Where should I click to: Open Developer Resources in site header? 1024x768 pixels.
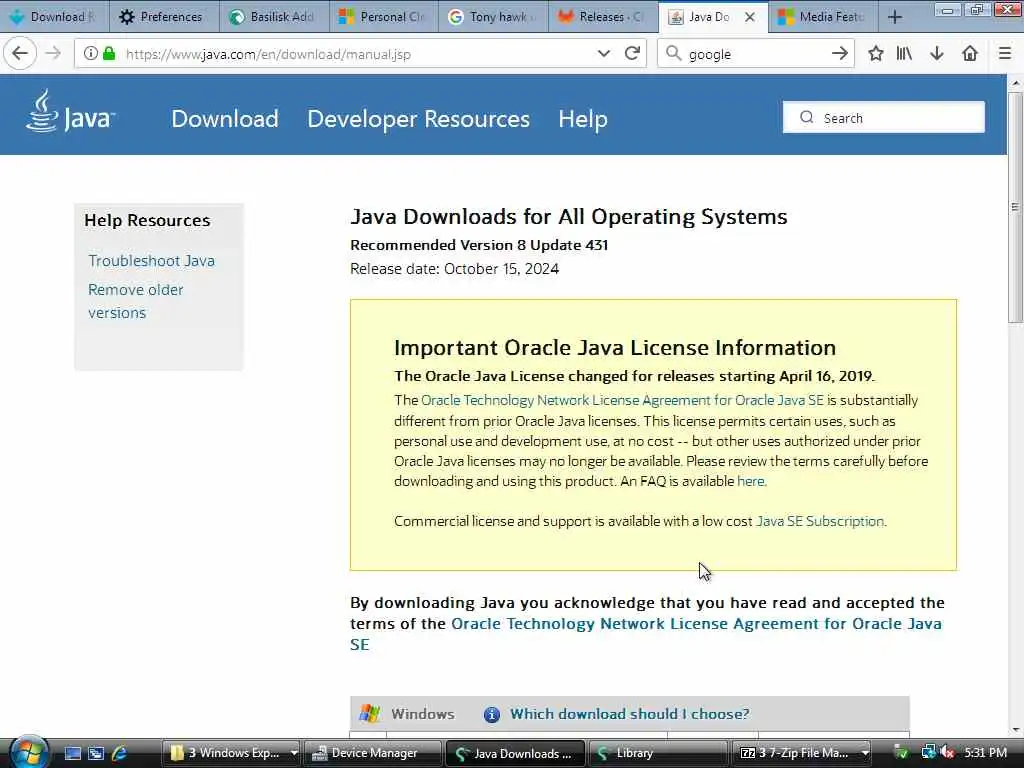tap(419, 119)
